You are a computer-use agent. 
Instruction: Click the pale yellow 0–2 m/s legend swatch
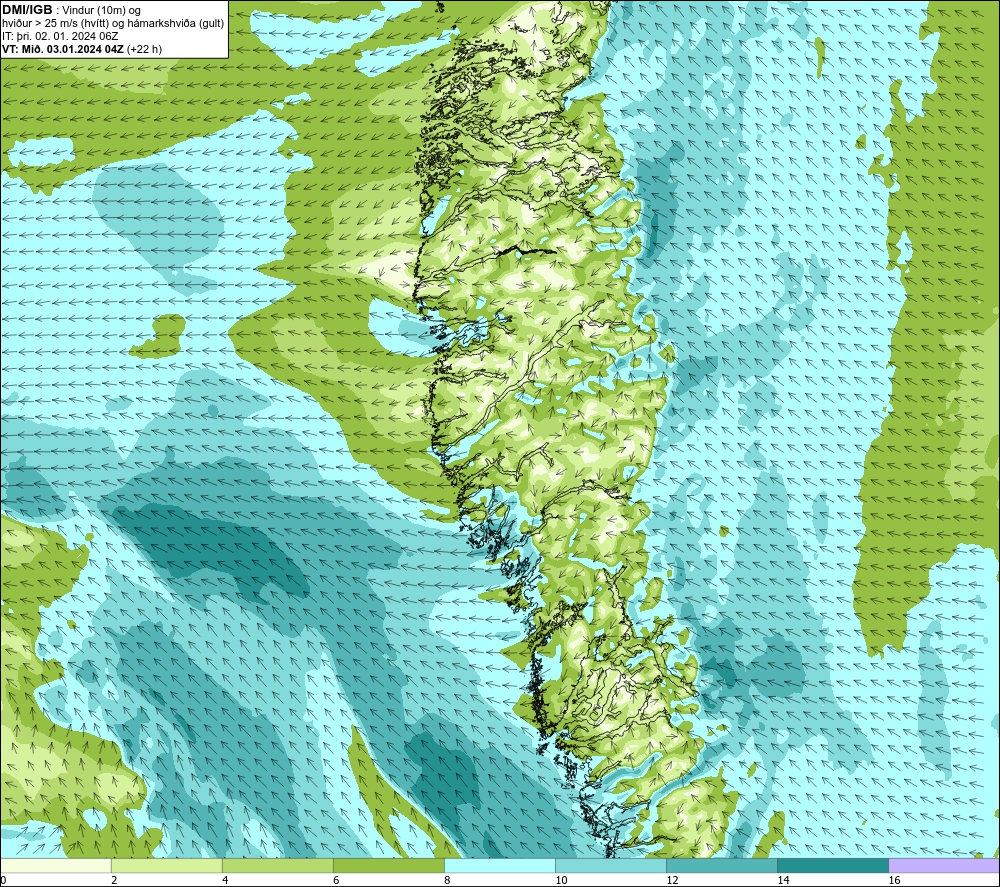point(55,865)
